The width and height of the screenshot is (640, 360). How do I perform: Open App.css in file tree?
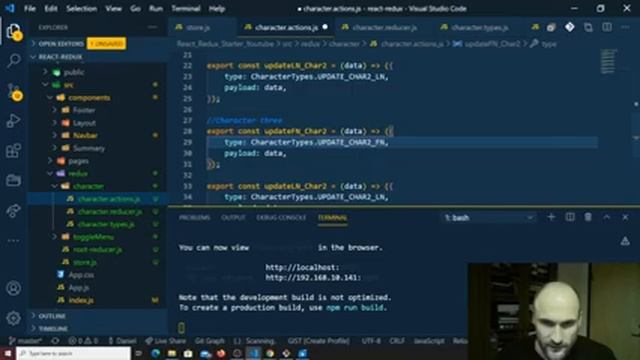coord(81,275)
